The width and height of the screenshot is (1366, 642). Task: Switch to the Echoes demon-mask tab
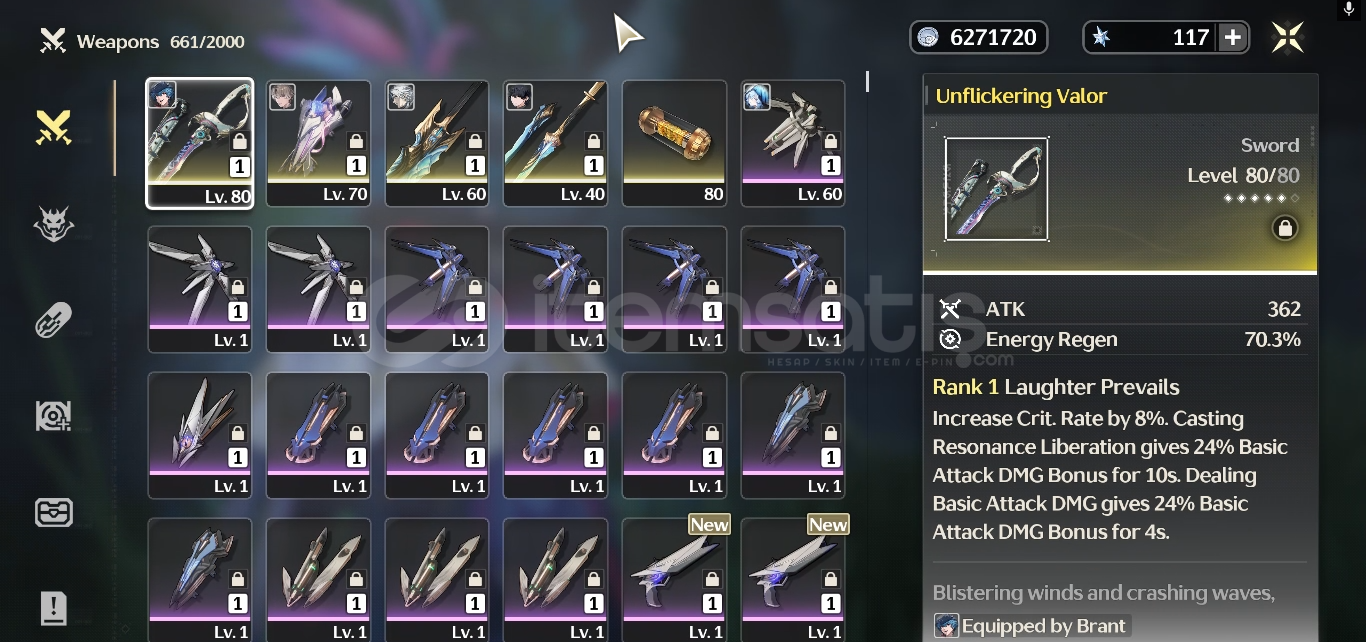(53, 225)
